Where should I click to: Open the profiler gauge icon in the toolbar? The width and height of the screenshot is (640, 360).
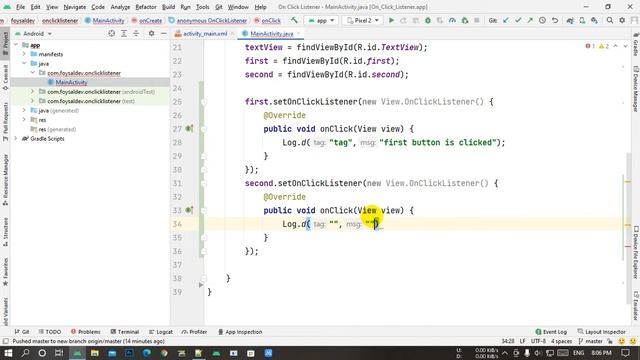(452, 20)
